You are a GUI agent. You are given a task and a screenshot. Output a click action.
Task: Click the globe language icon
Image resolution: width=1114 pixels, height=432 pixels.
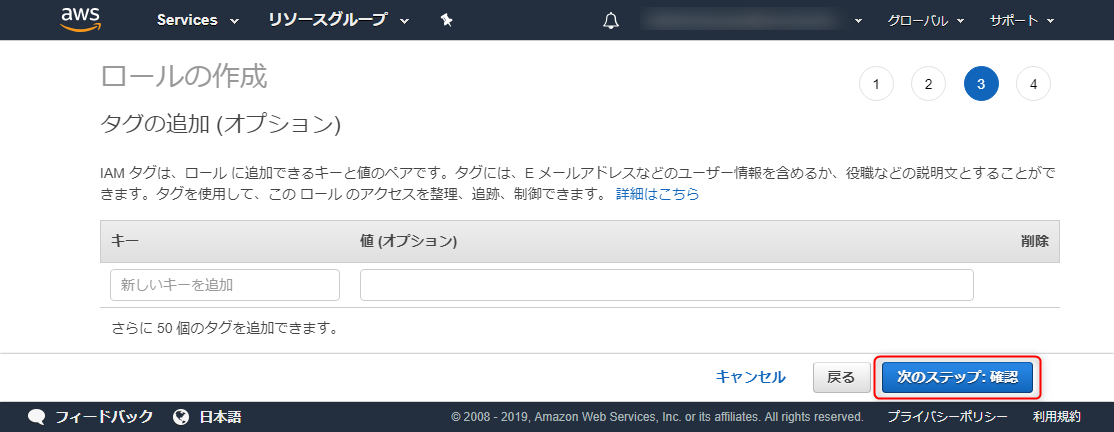(x=181, y=416)
